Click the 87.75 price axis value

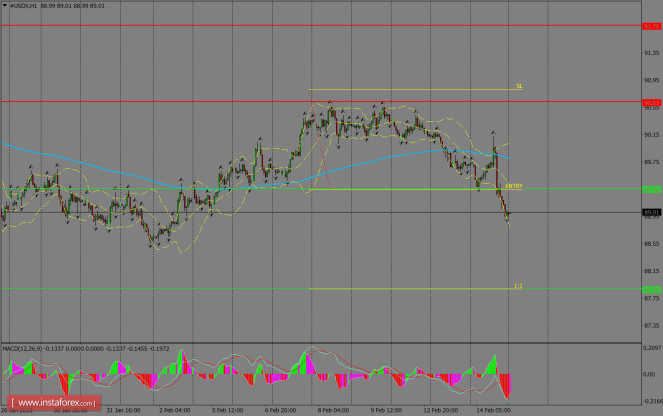coord(652,298)
